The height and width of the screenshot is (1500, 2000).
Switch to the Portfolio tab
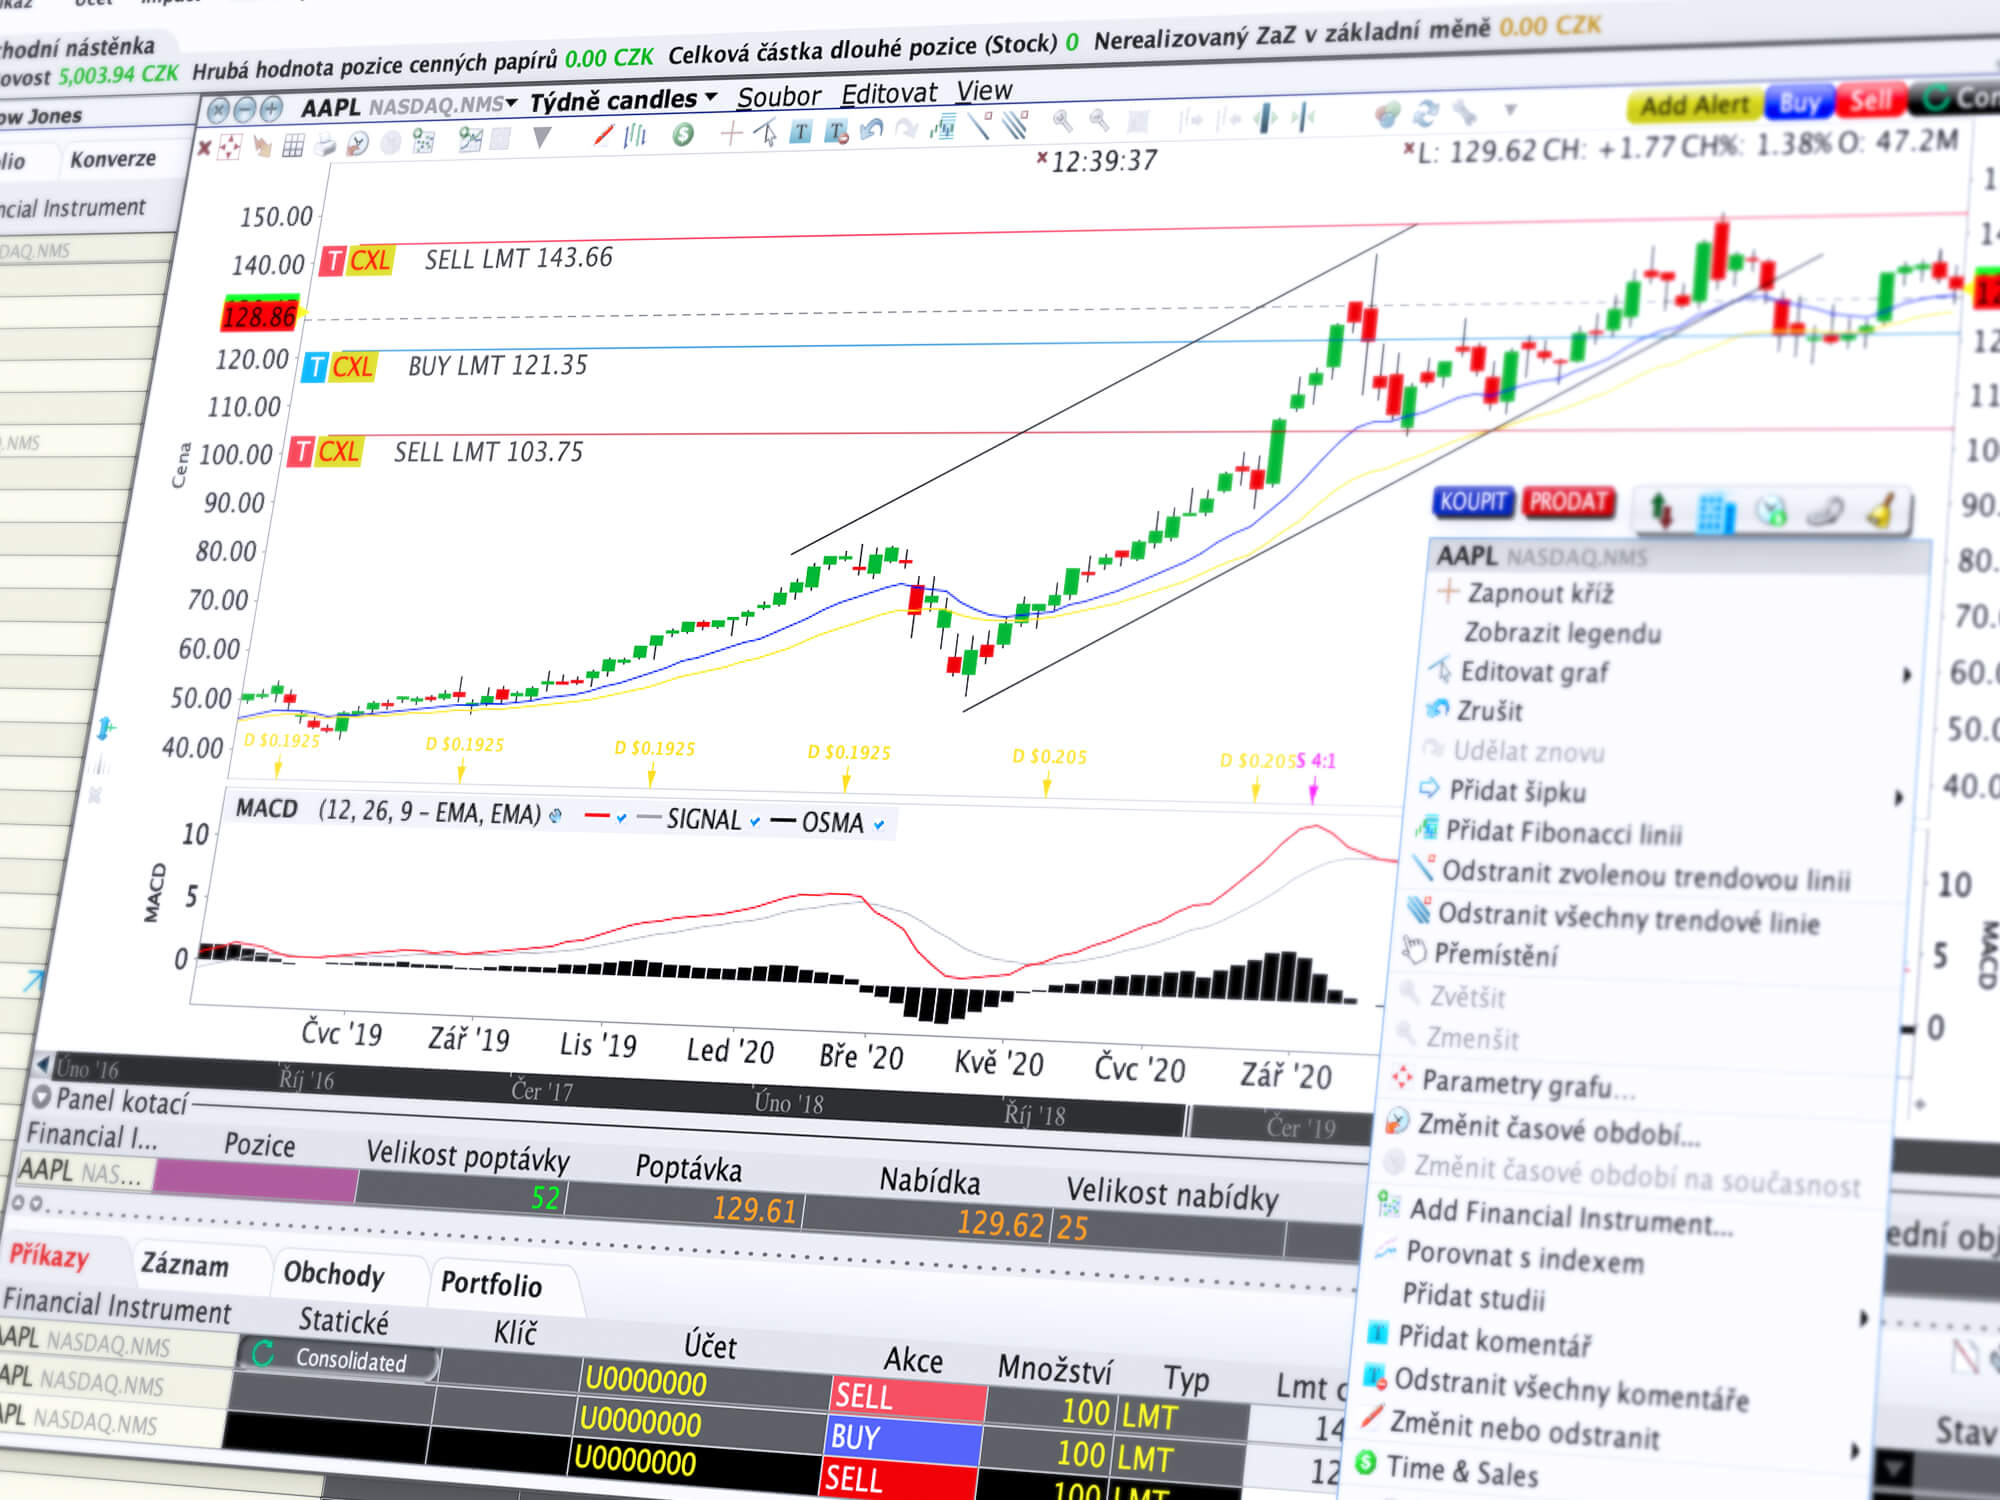coord(491,1283)
